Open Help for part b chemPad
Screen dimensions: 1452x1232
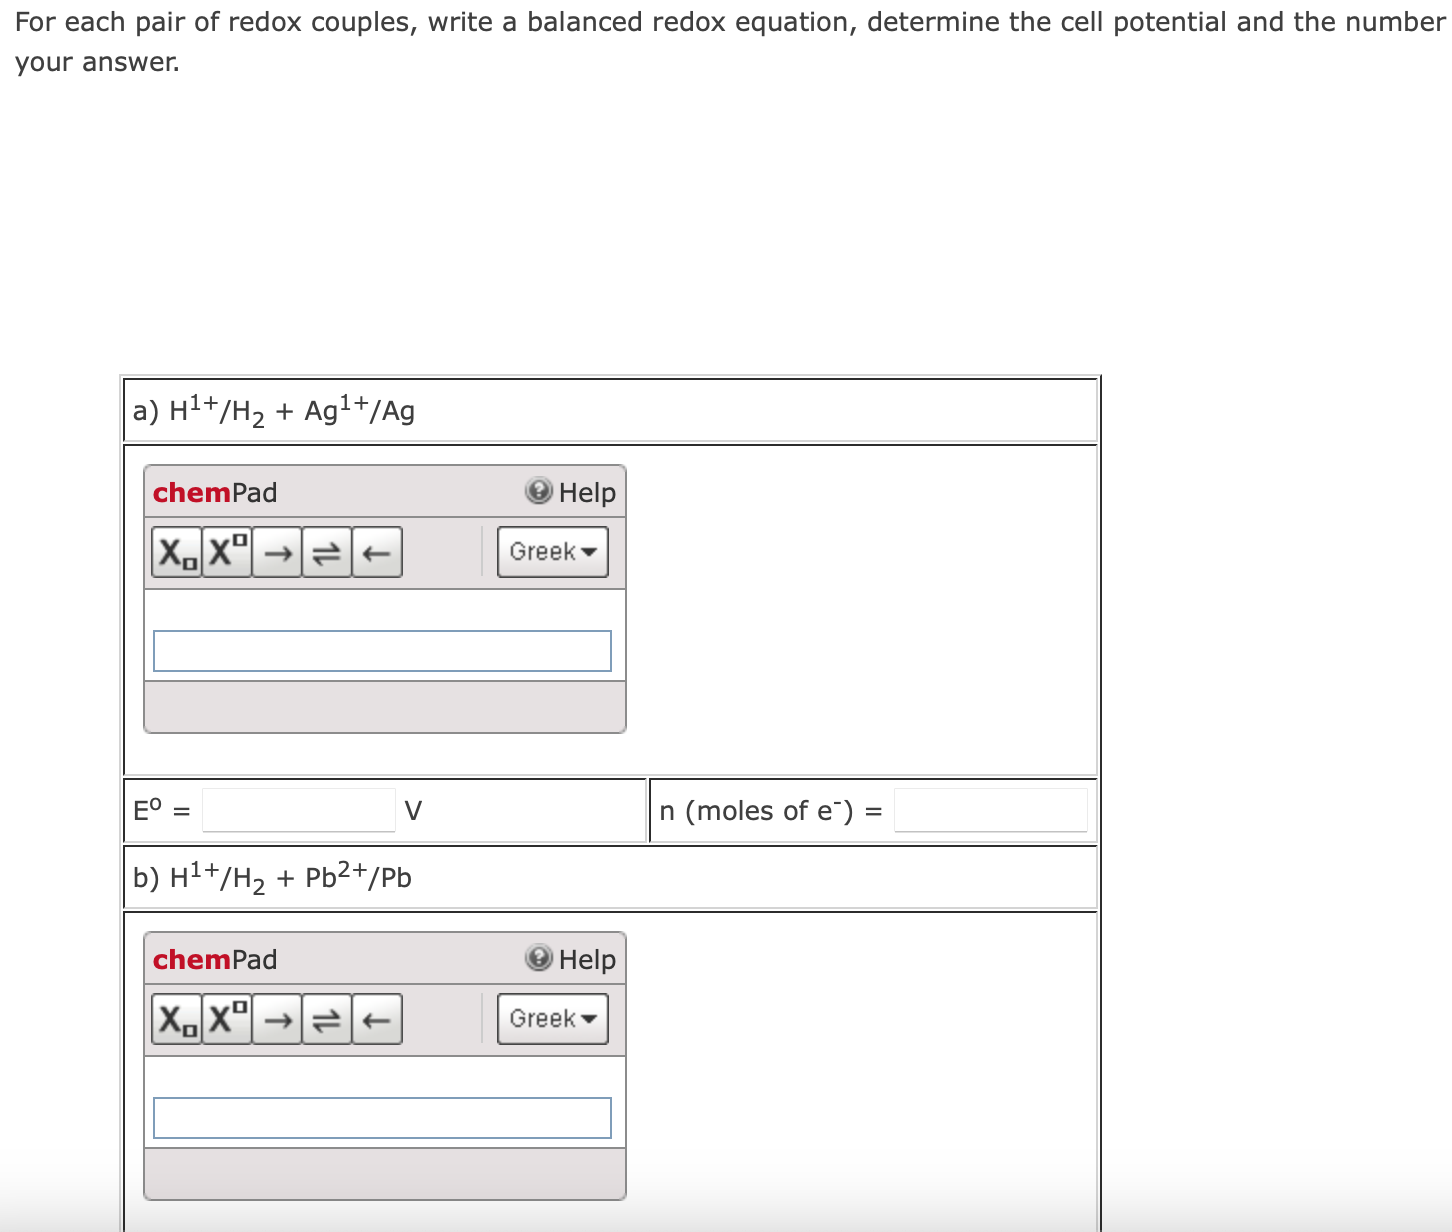coord(571,959)
